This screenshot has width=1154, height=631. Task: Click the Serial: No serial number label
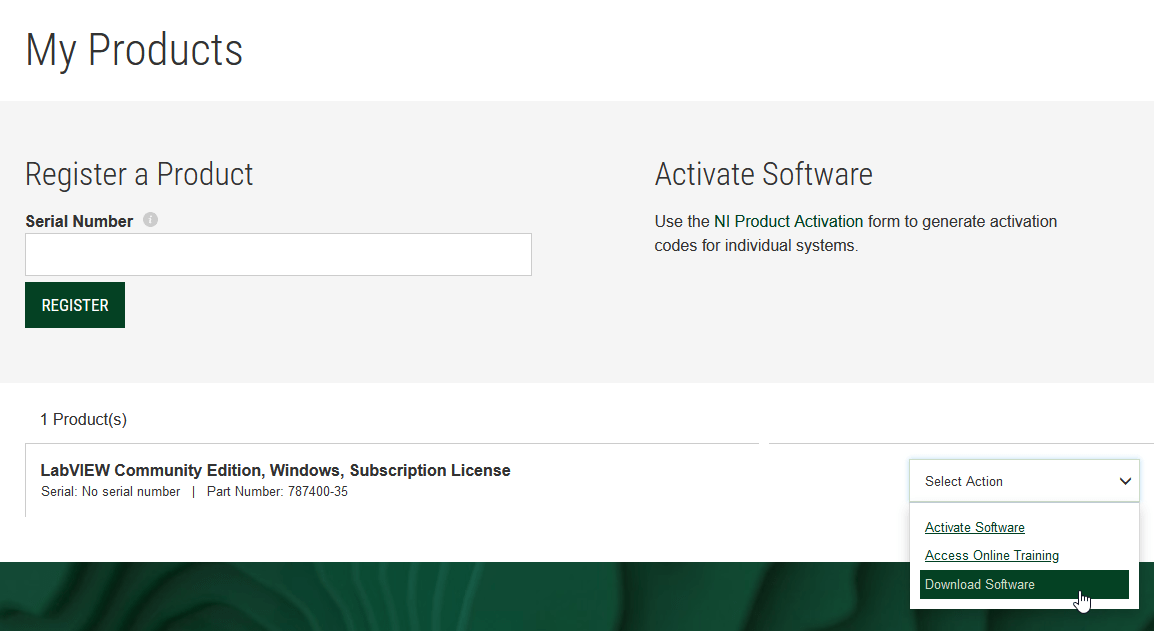110,491
